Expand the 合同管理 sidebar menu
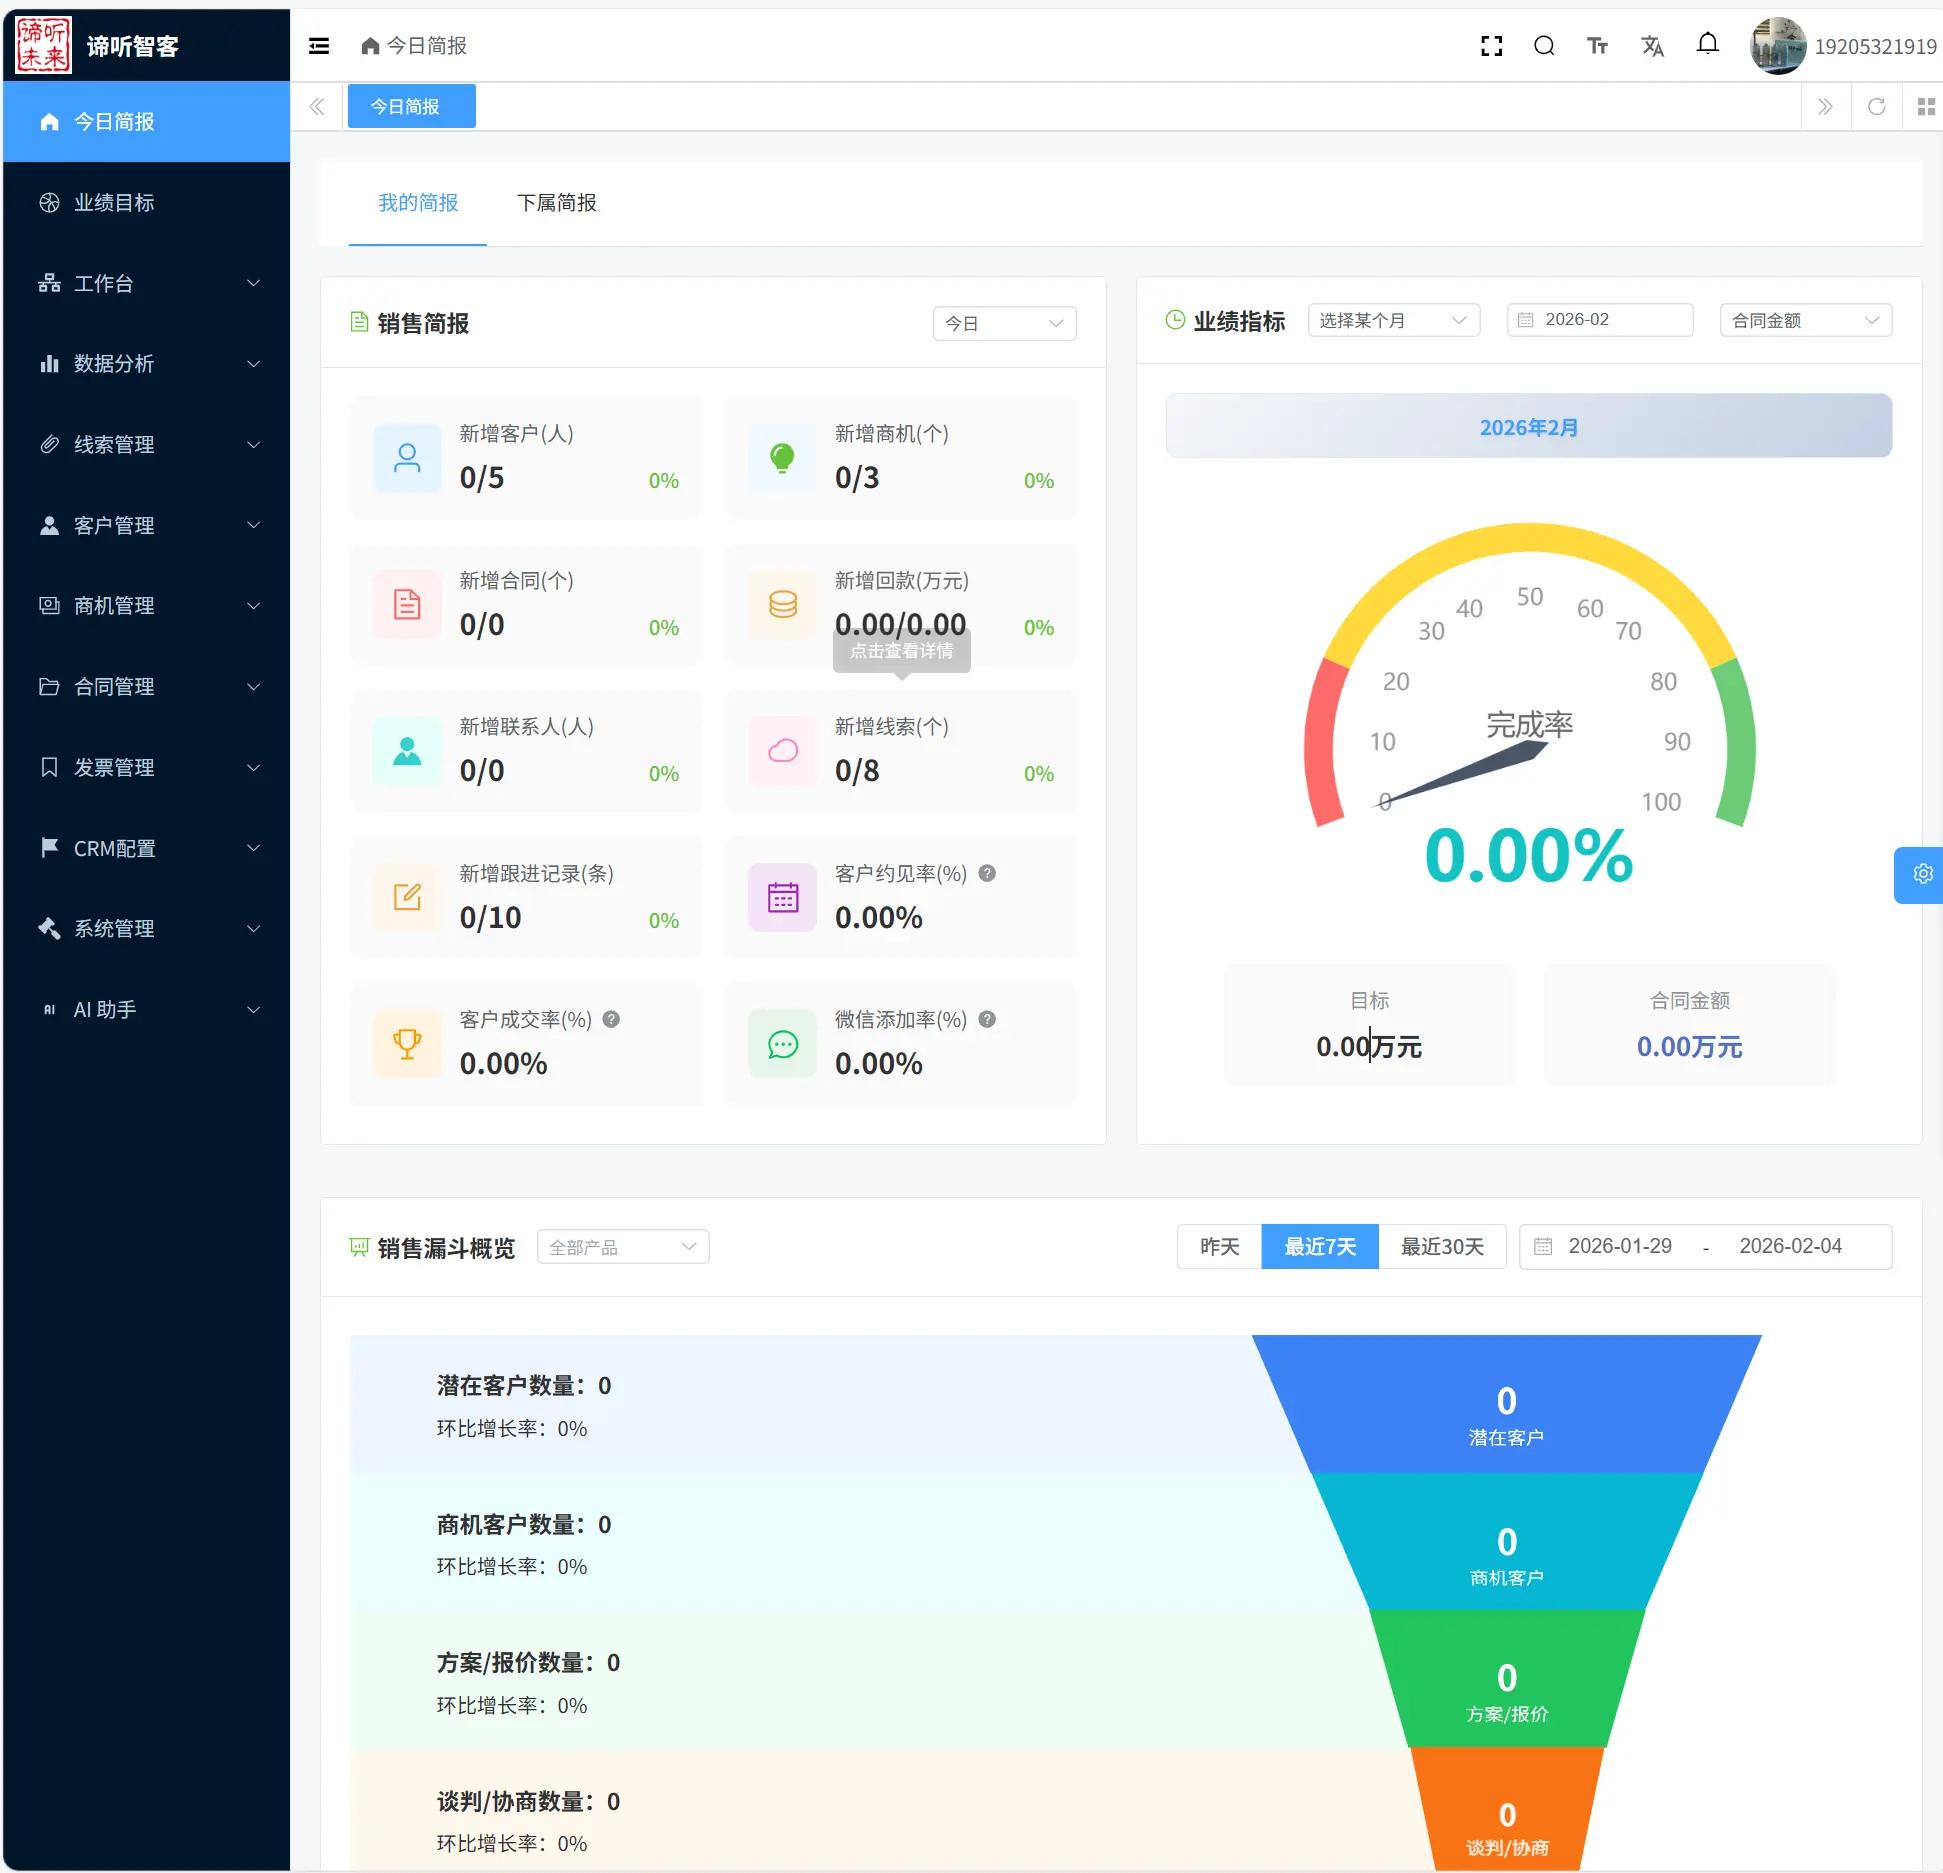Screen dimensions: 1943x1873 [147, 687]
